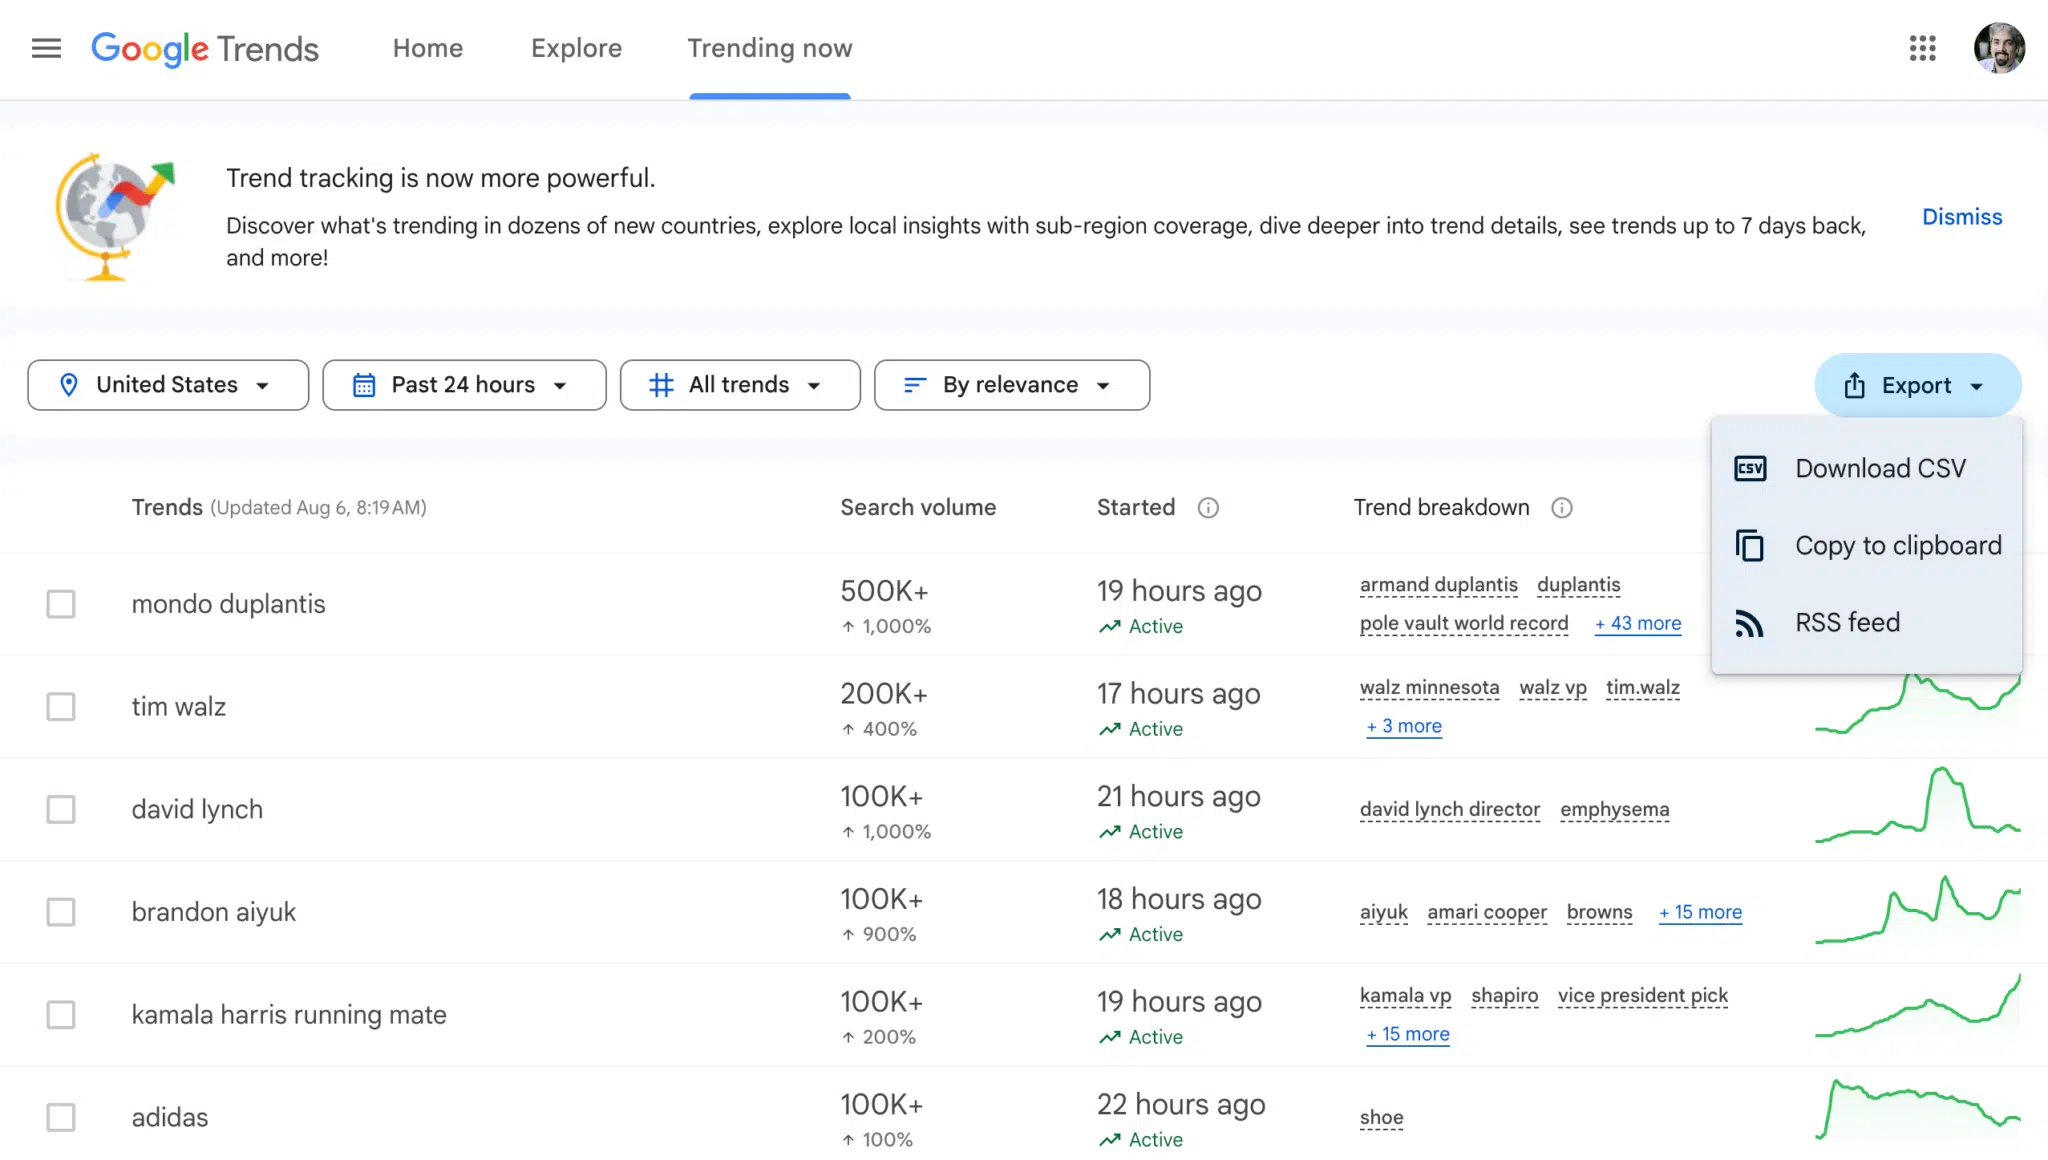Screen dimensions: 2048x1160
Task: Open the United States location dropdown
Action: [168, 385]
